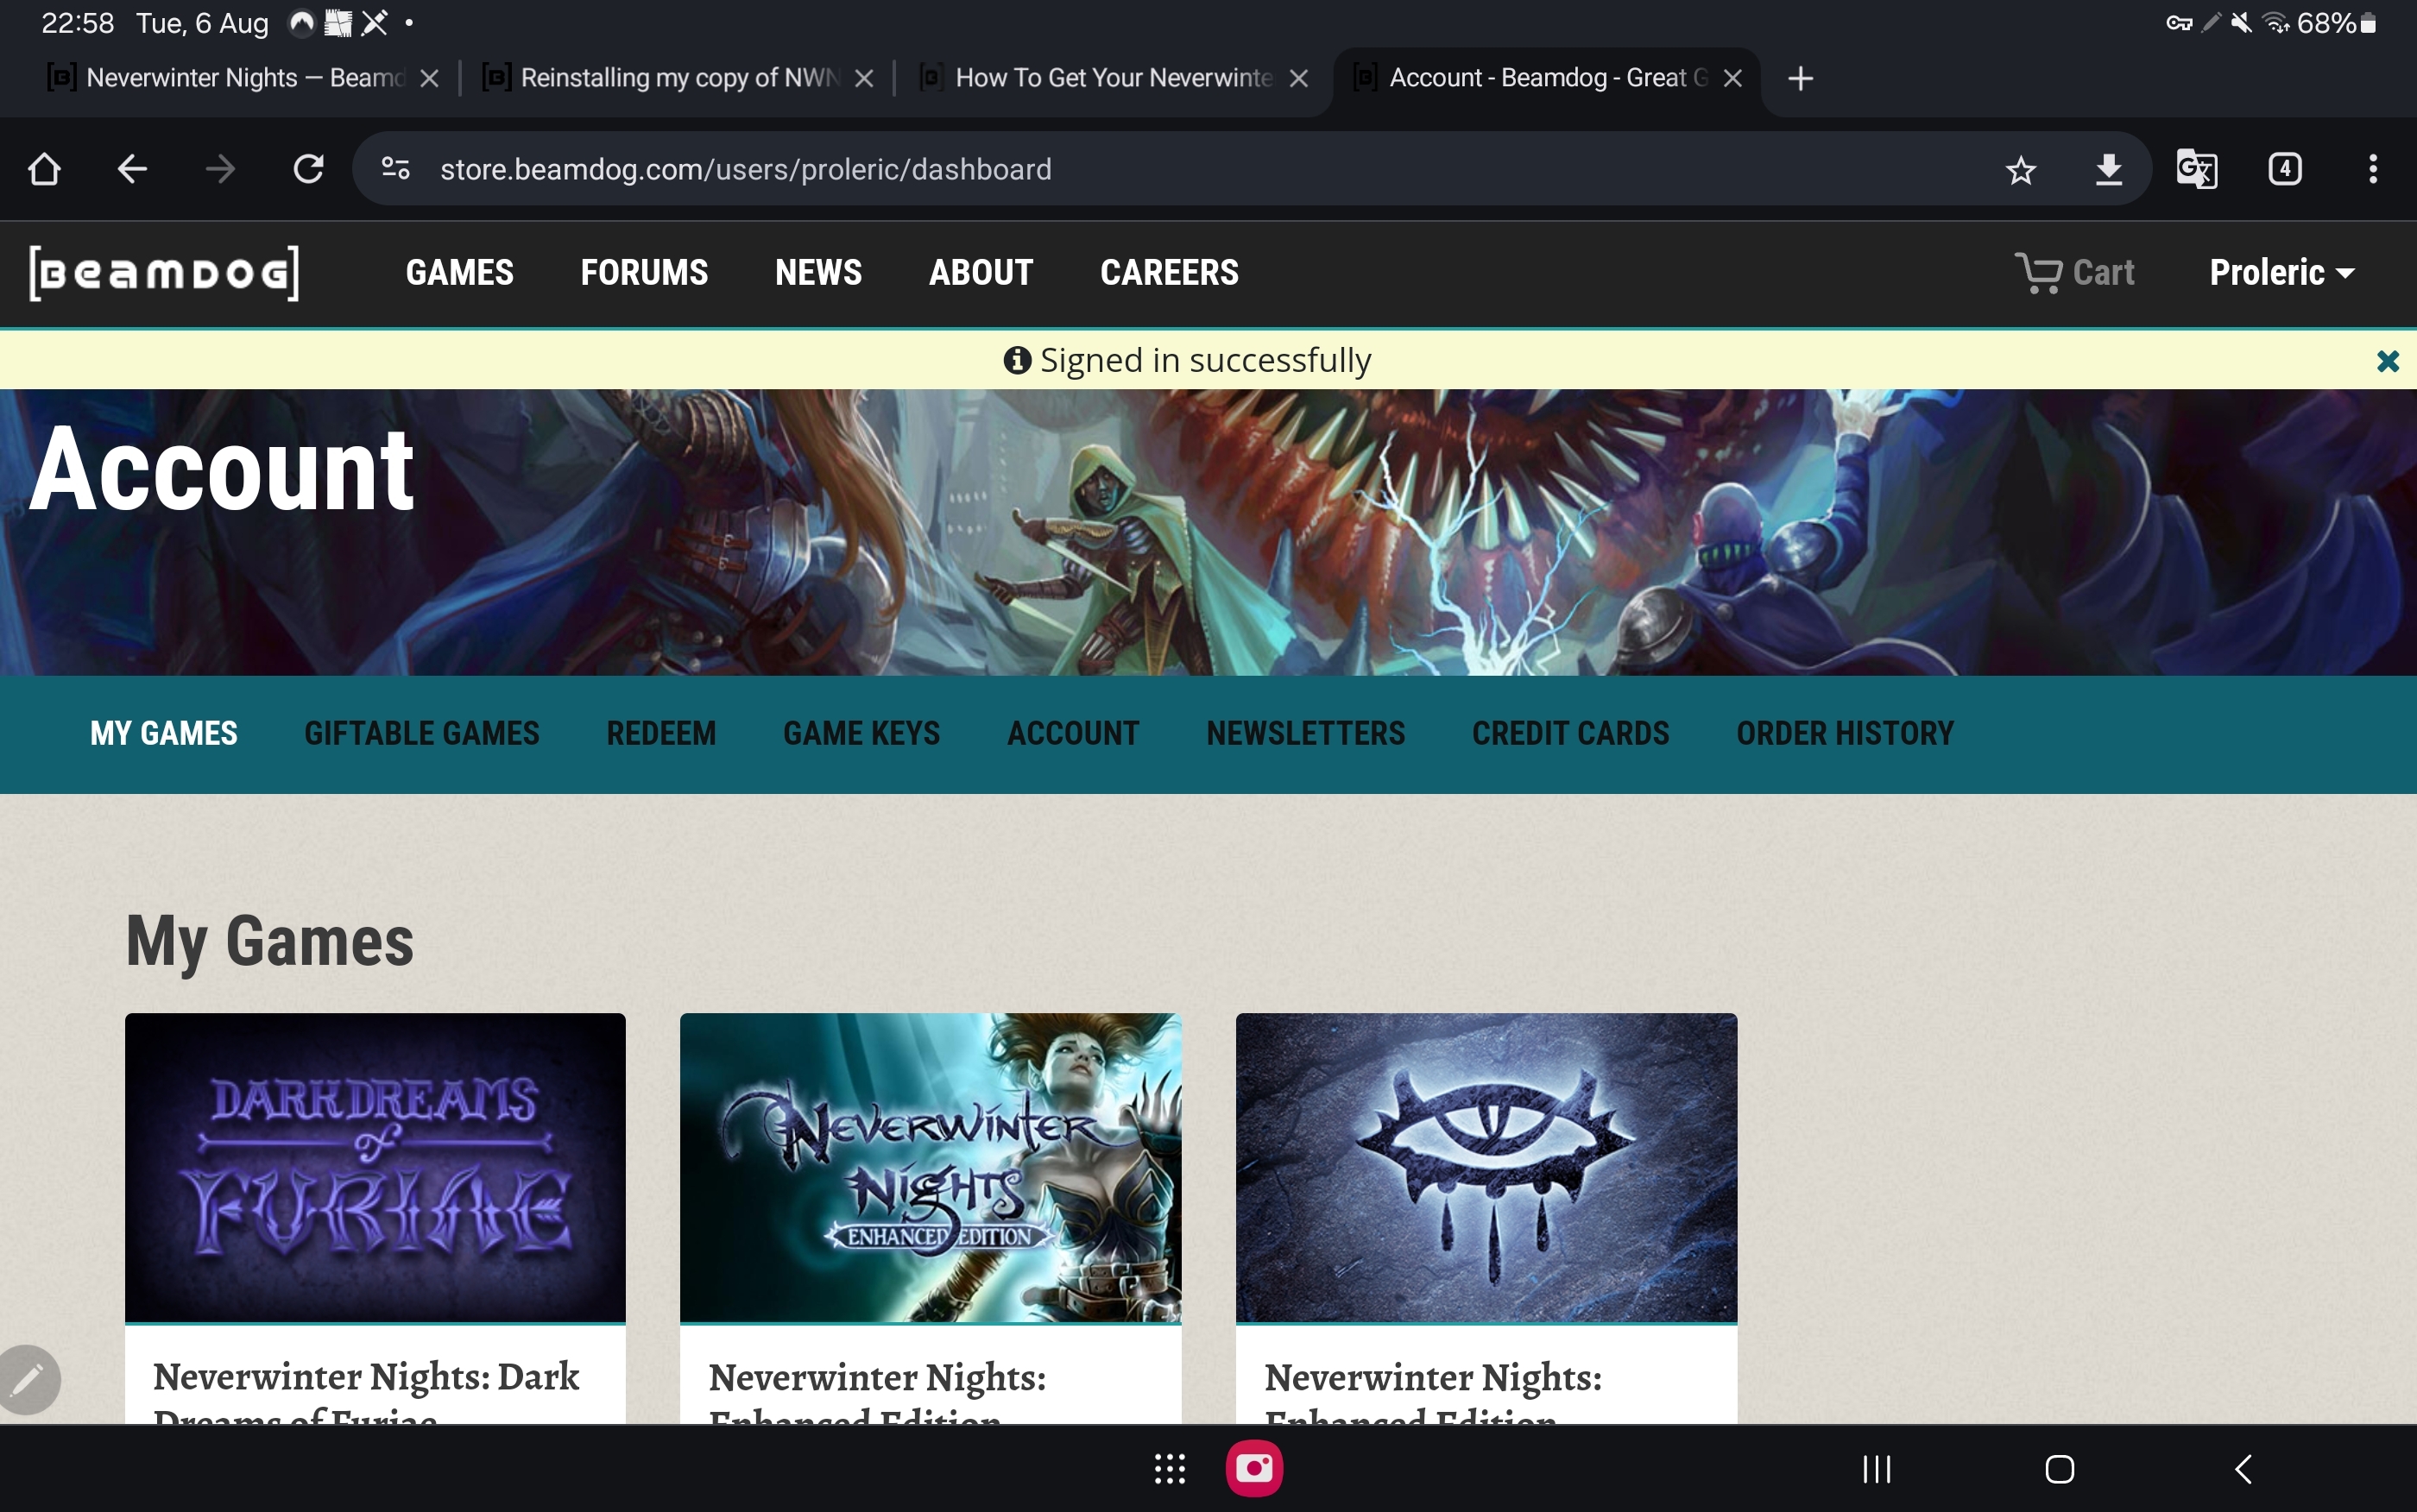Click Neverwinter Nights: Dark Dreams title link
The width and height of the screenshot is (2417, 1512).
pos(366,1390)
